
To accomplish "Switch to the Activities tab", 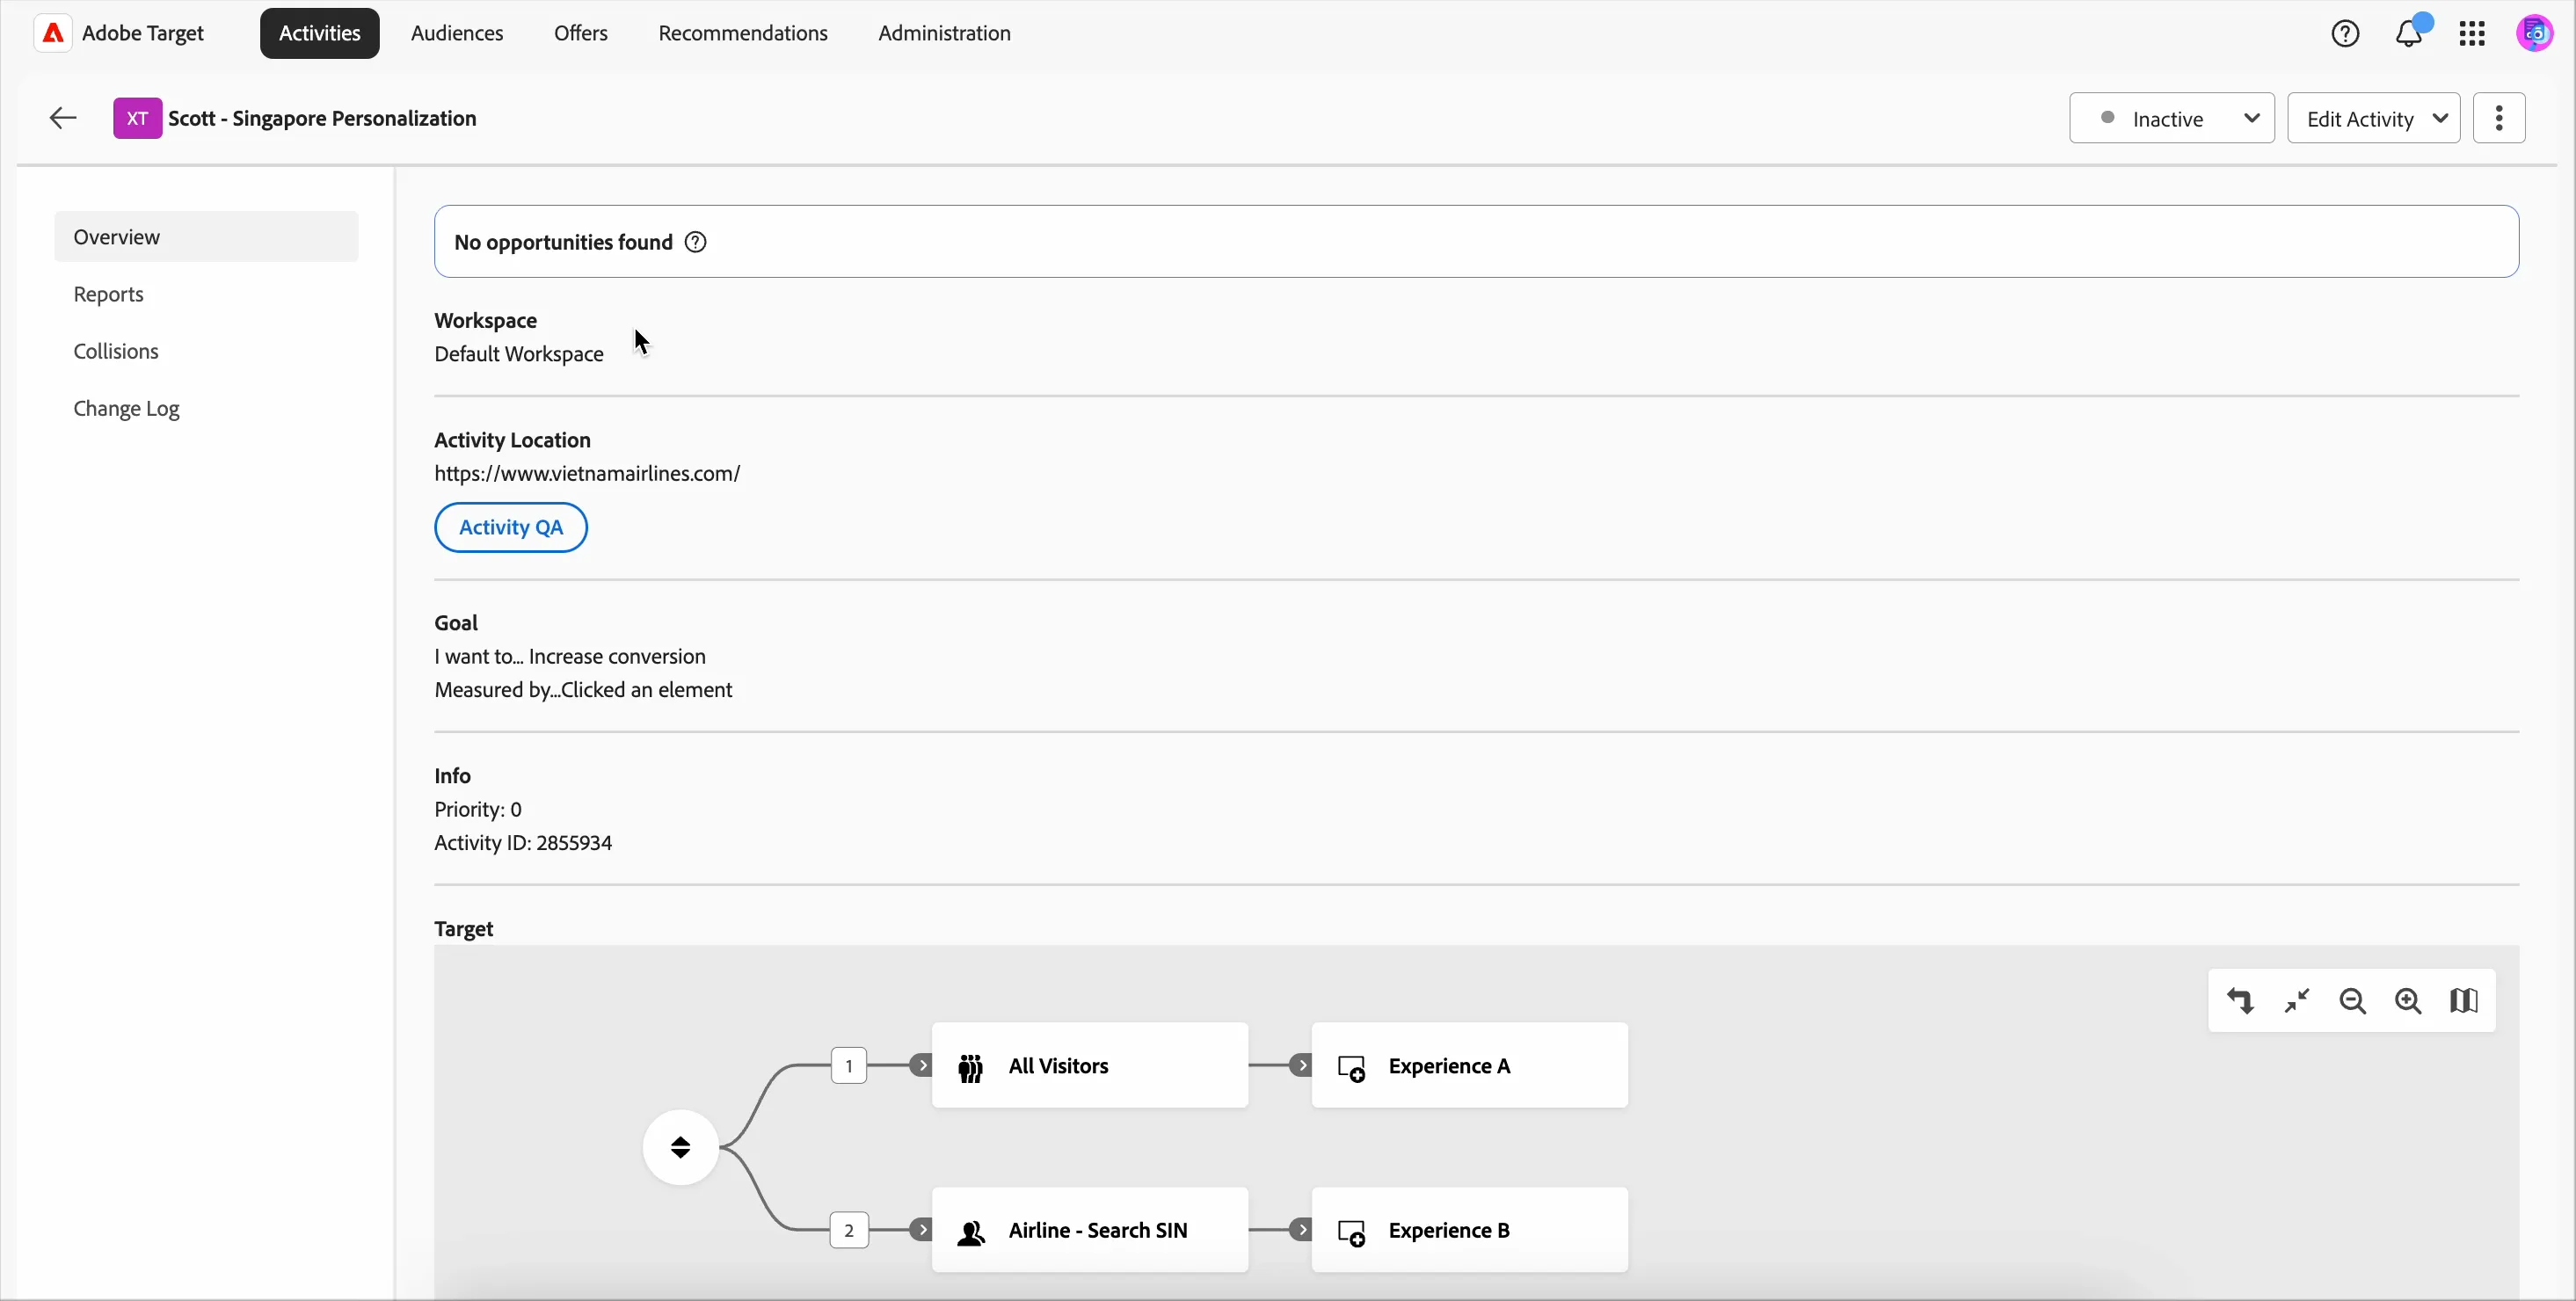I will pos(320,33).
